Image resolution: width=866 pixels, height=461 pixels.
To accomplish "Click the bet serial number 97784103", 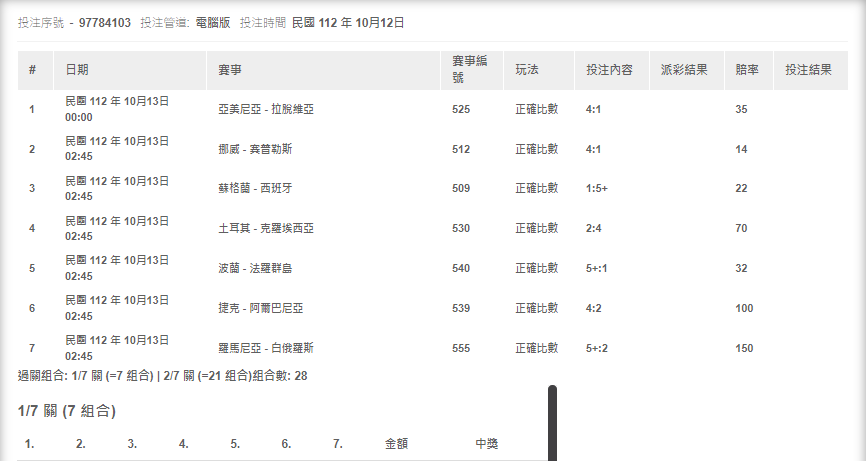I will (106, 22).
